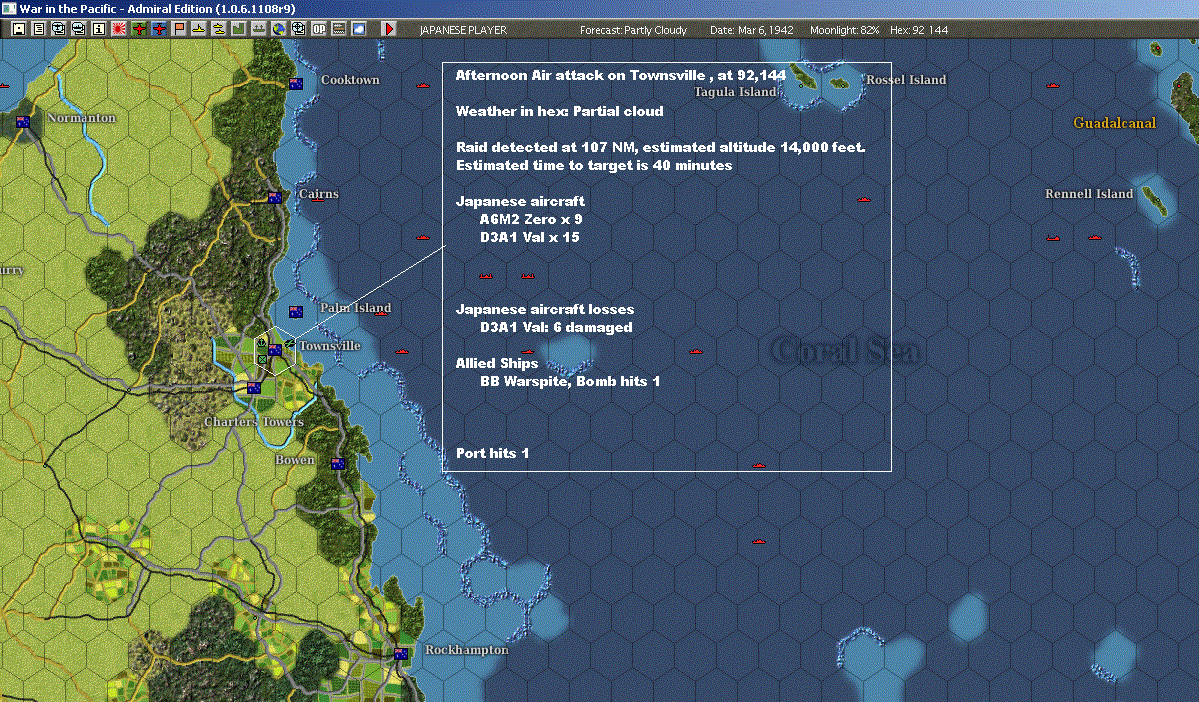Click the red play arrow button
The image size is (1199, 702).
click(x=388, y=29)
